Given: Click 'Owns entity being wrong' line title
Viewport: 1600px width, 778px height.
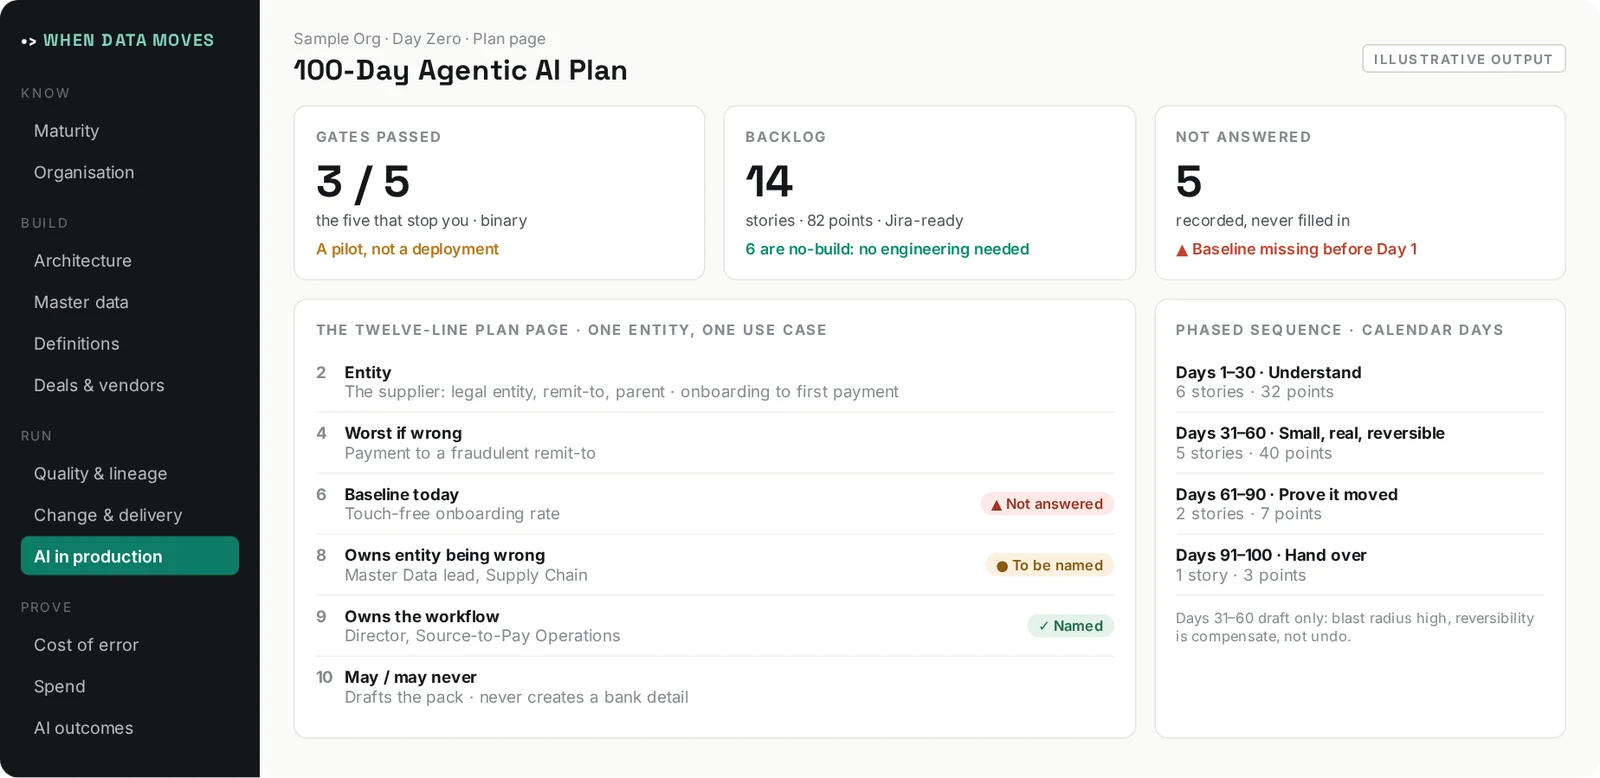Looking at the screenshot, I should (444, 555).
